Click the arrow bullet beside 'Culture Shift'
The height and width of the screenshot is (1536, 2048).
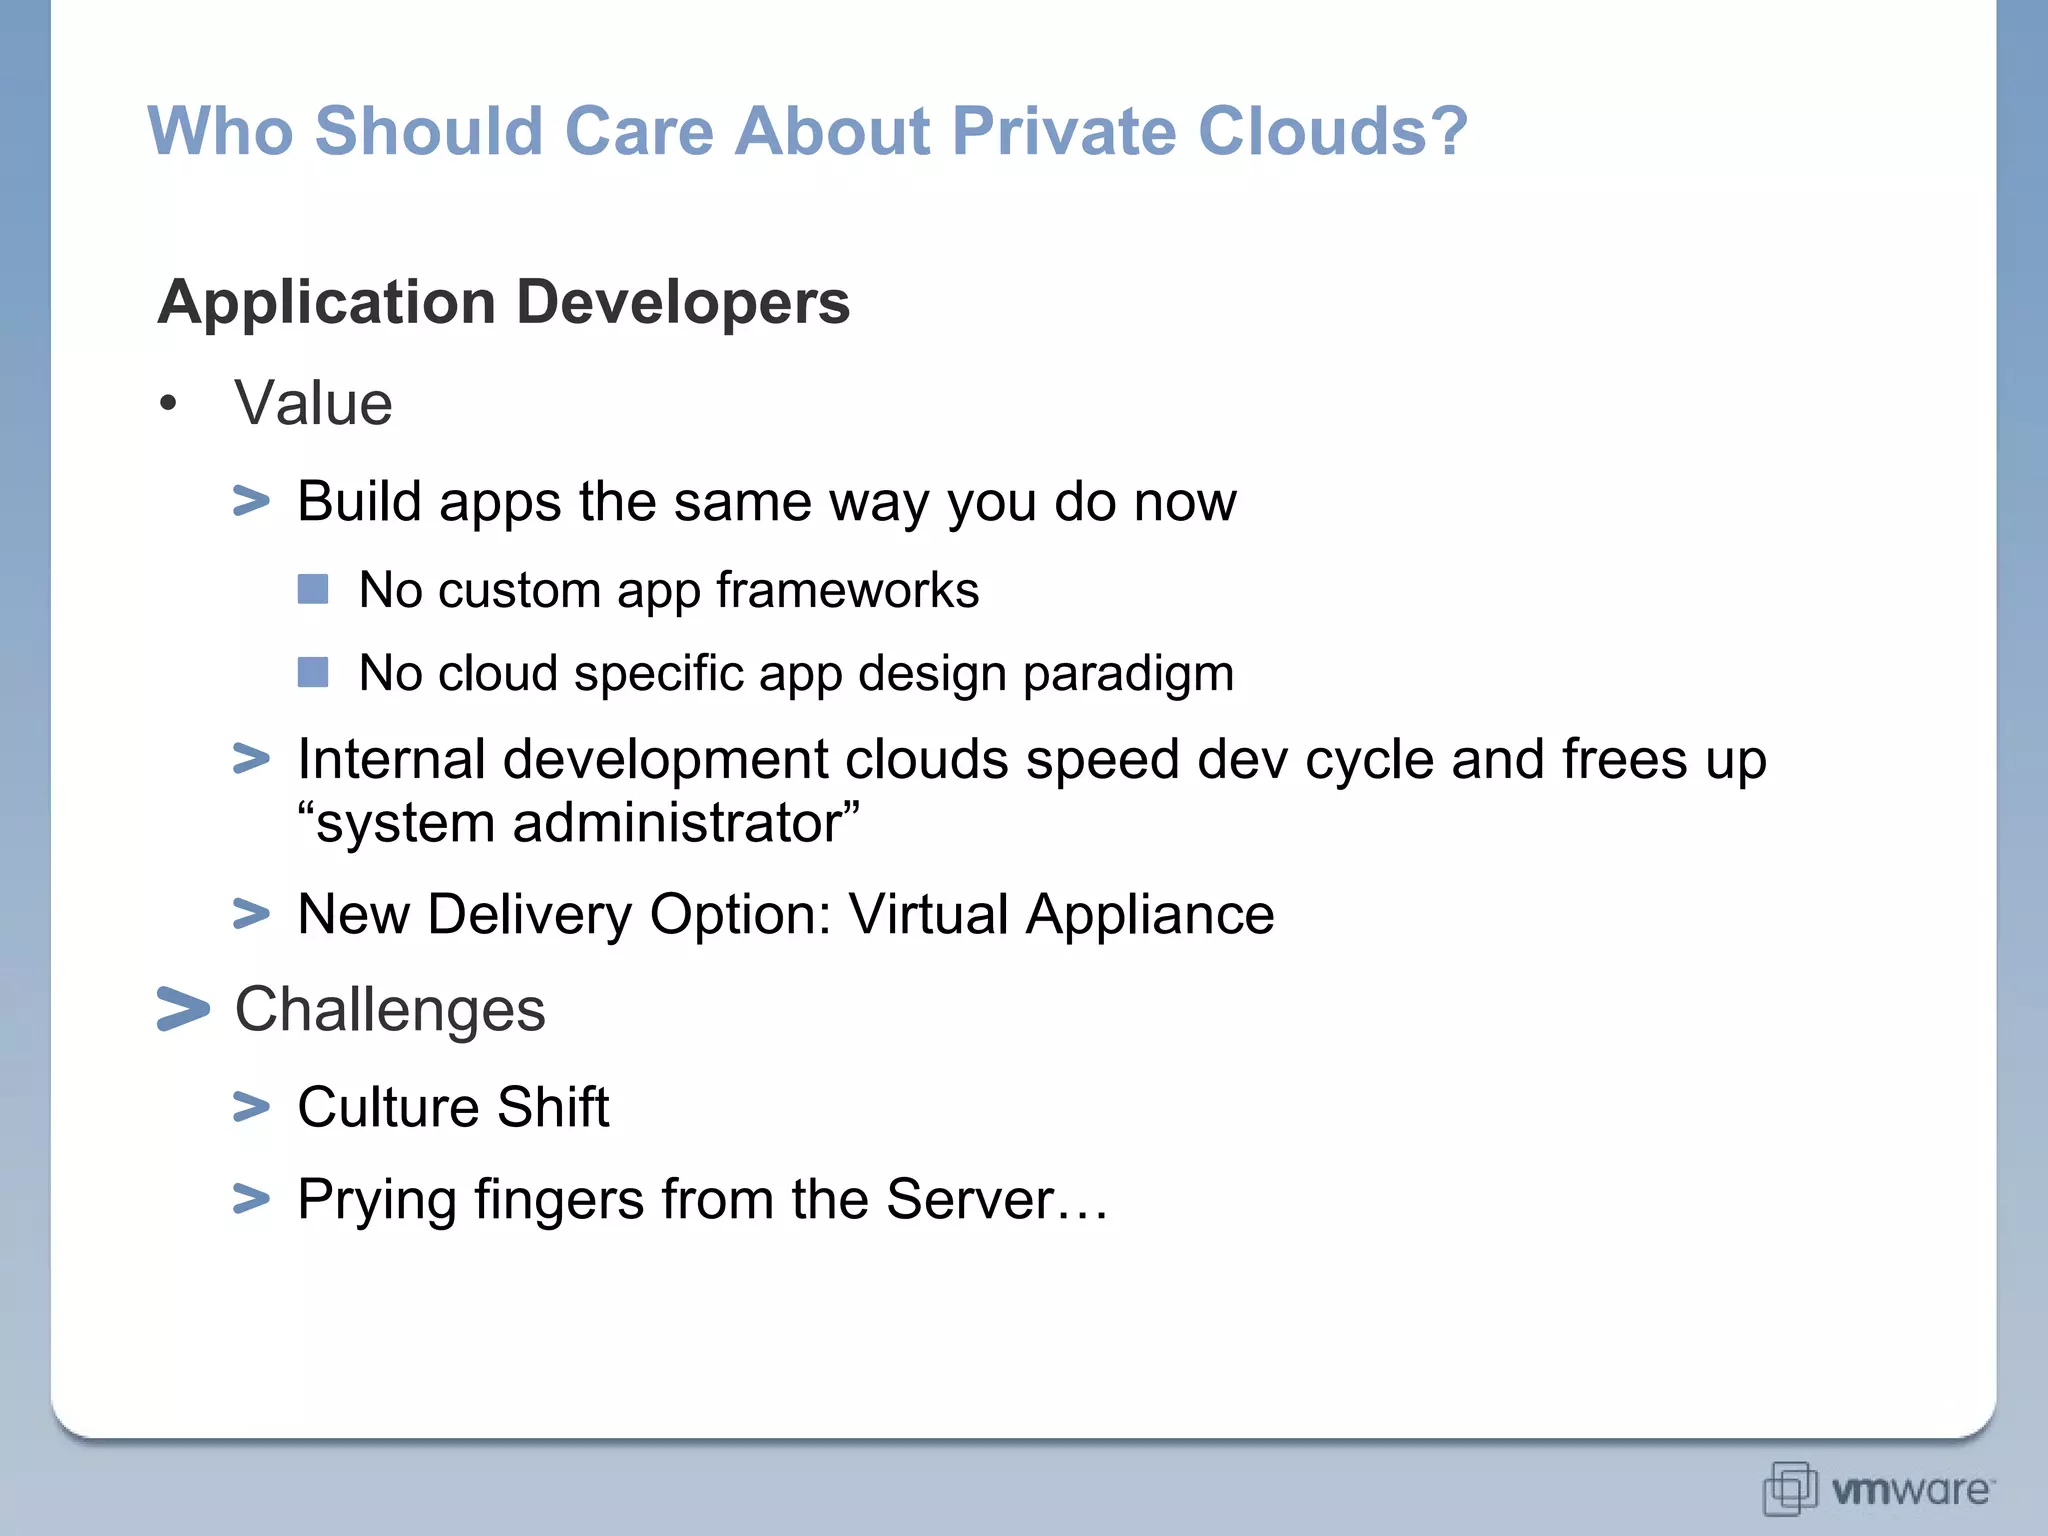[251, 1107]
